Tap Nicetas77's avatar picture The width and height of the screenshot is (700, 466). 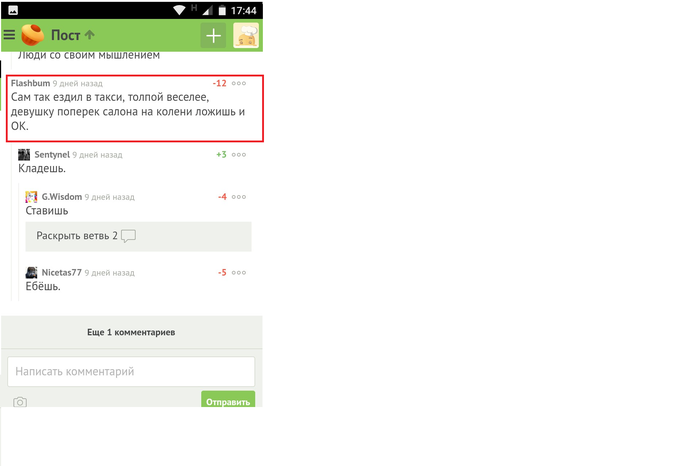pos(31,272)
